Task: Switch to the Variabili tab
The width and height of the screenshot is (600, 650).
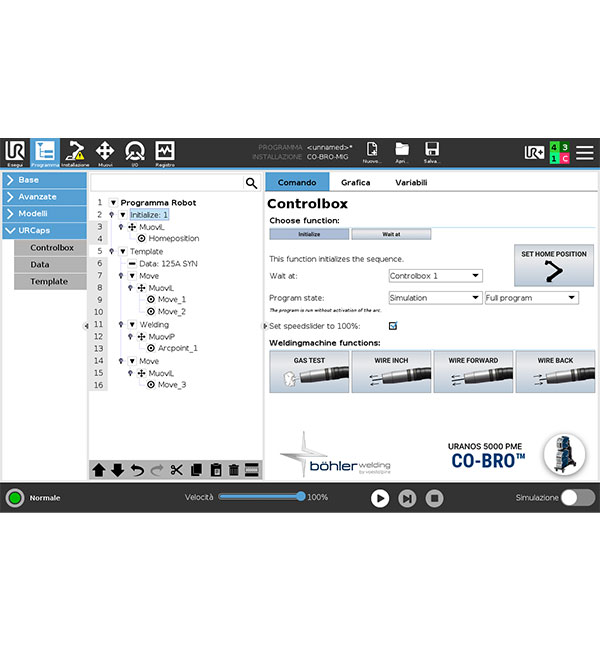Action: [411, 182]
